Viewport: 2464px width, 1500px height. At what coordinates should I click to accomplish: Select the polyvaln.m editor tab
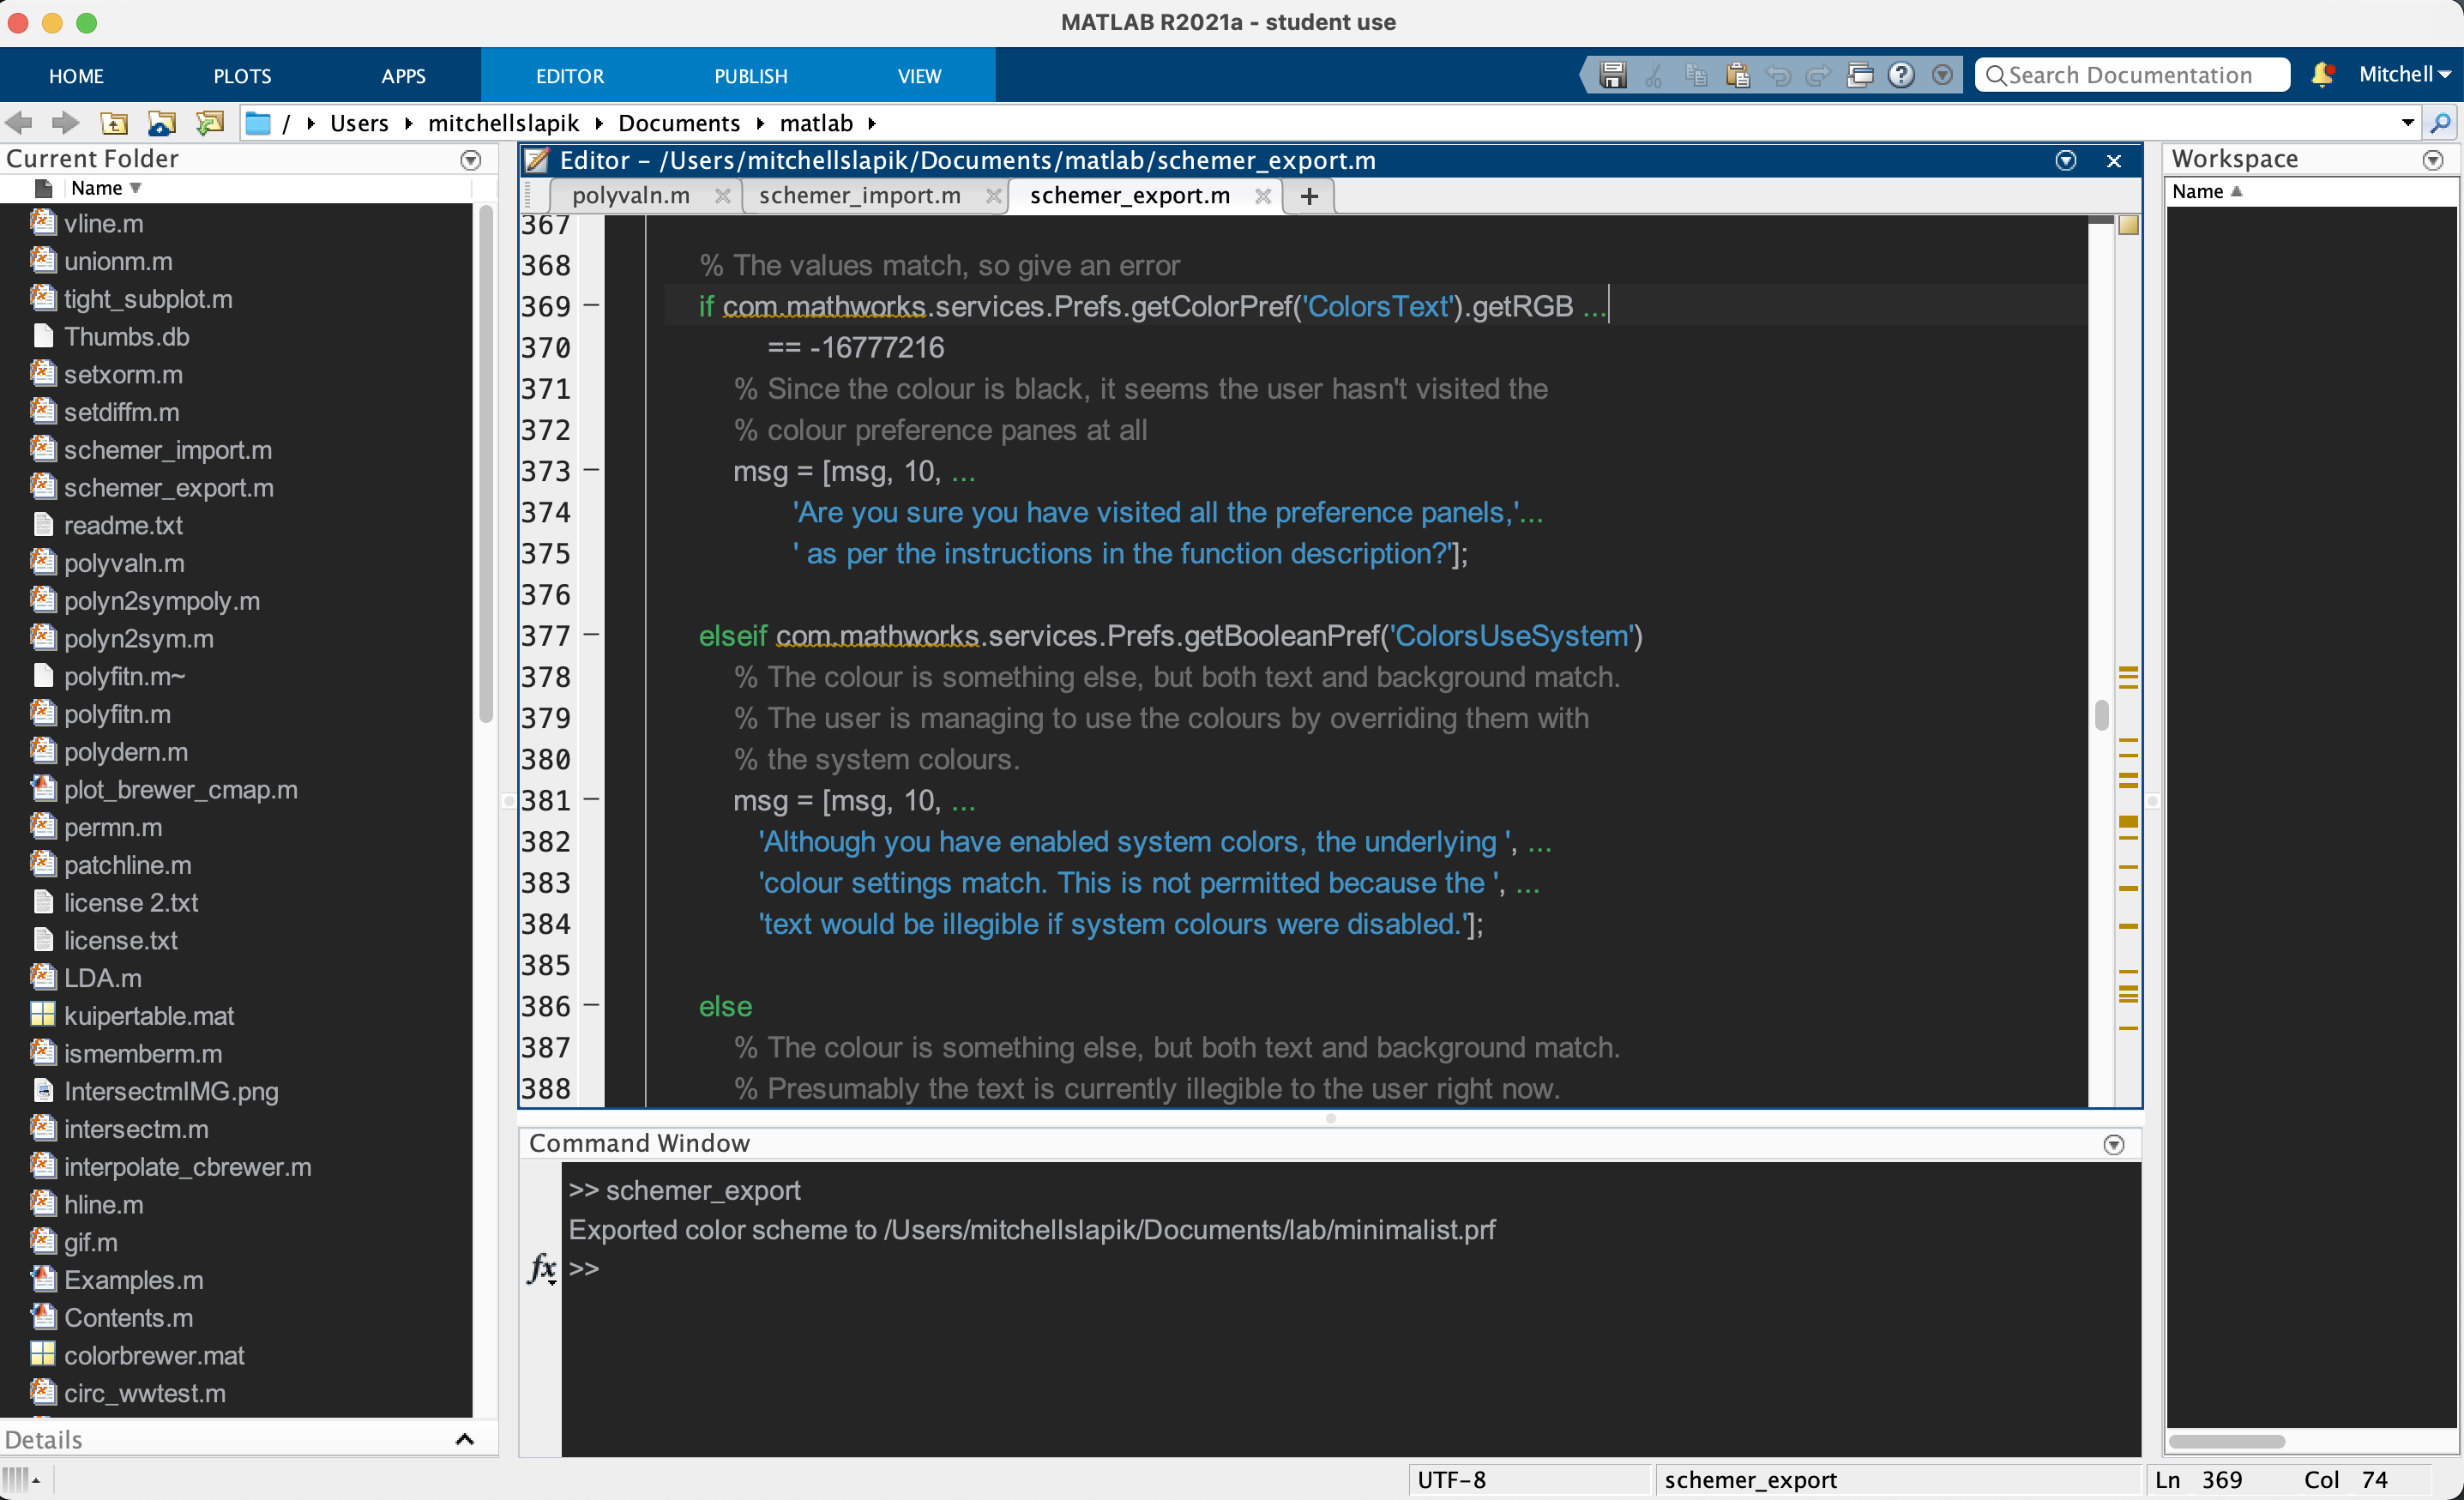pyautogui.click(x=630, y=196)
